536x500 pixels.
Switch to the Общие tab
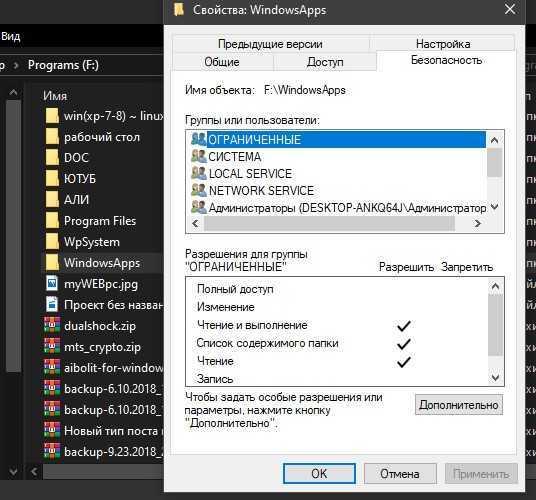tap(222, 62)
